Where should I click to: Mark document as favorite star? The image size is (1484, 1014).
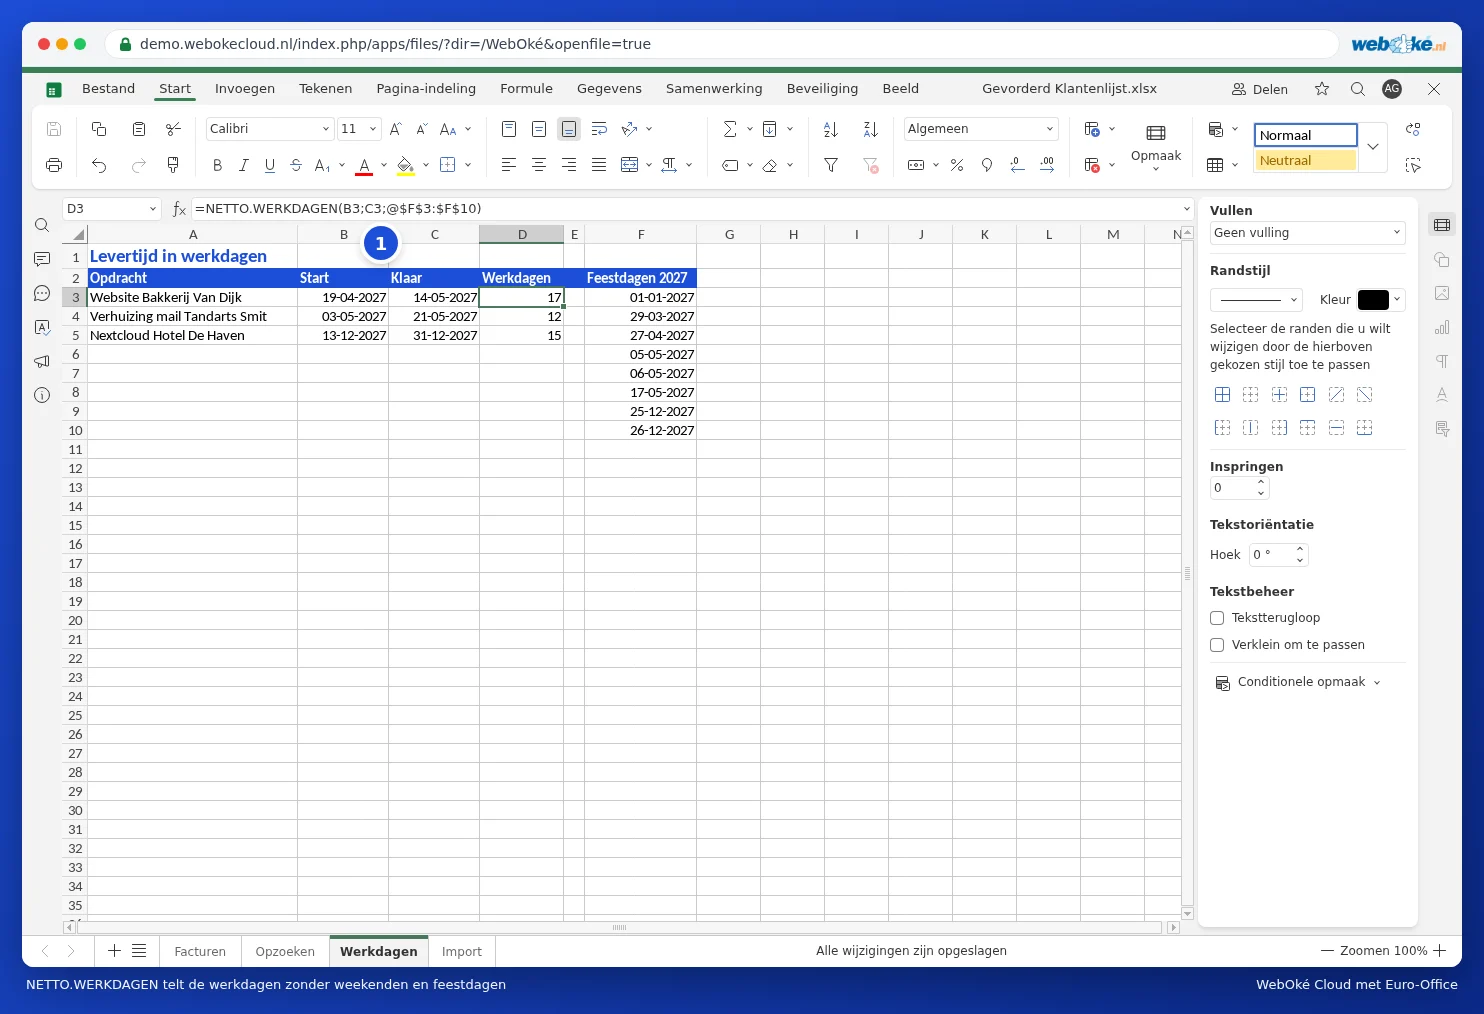[x=1322, y=89]
